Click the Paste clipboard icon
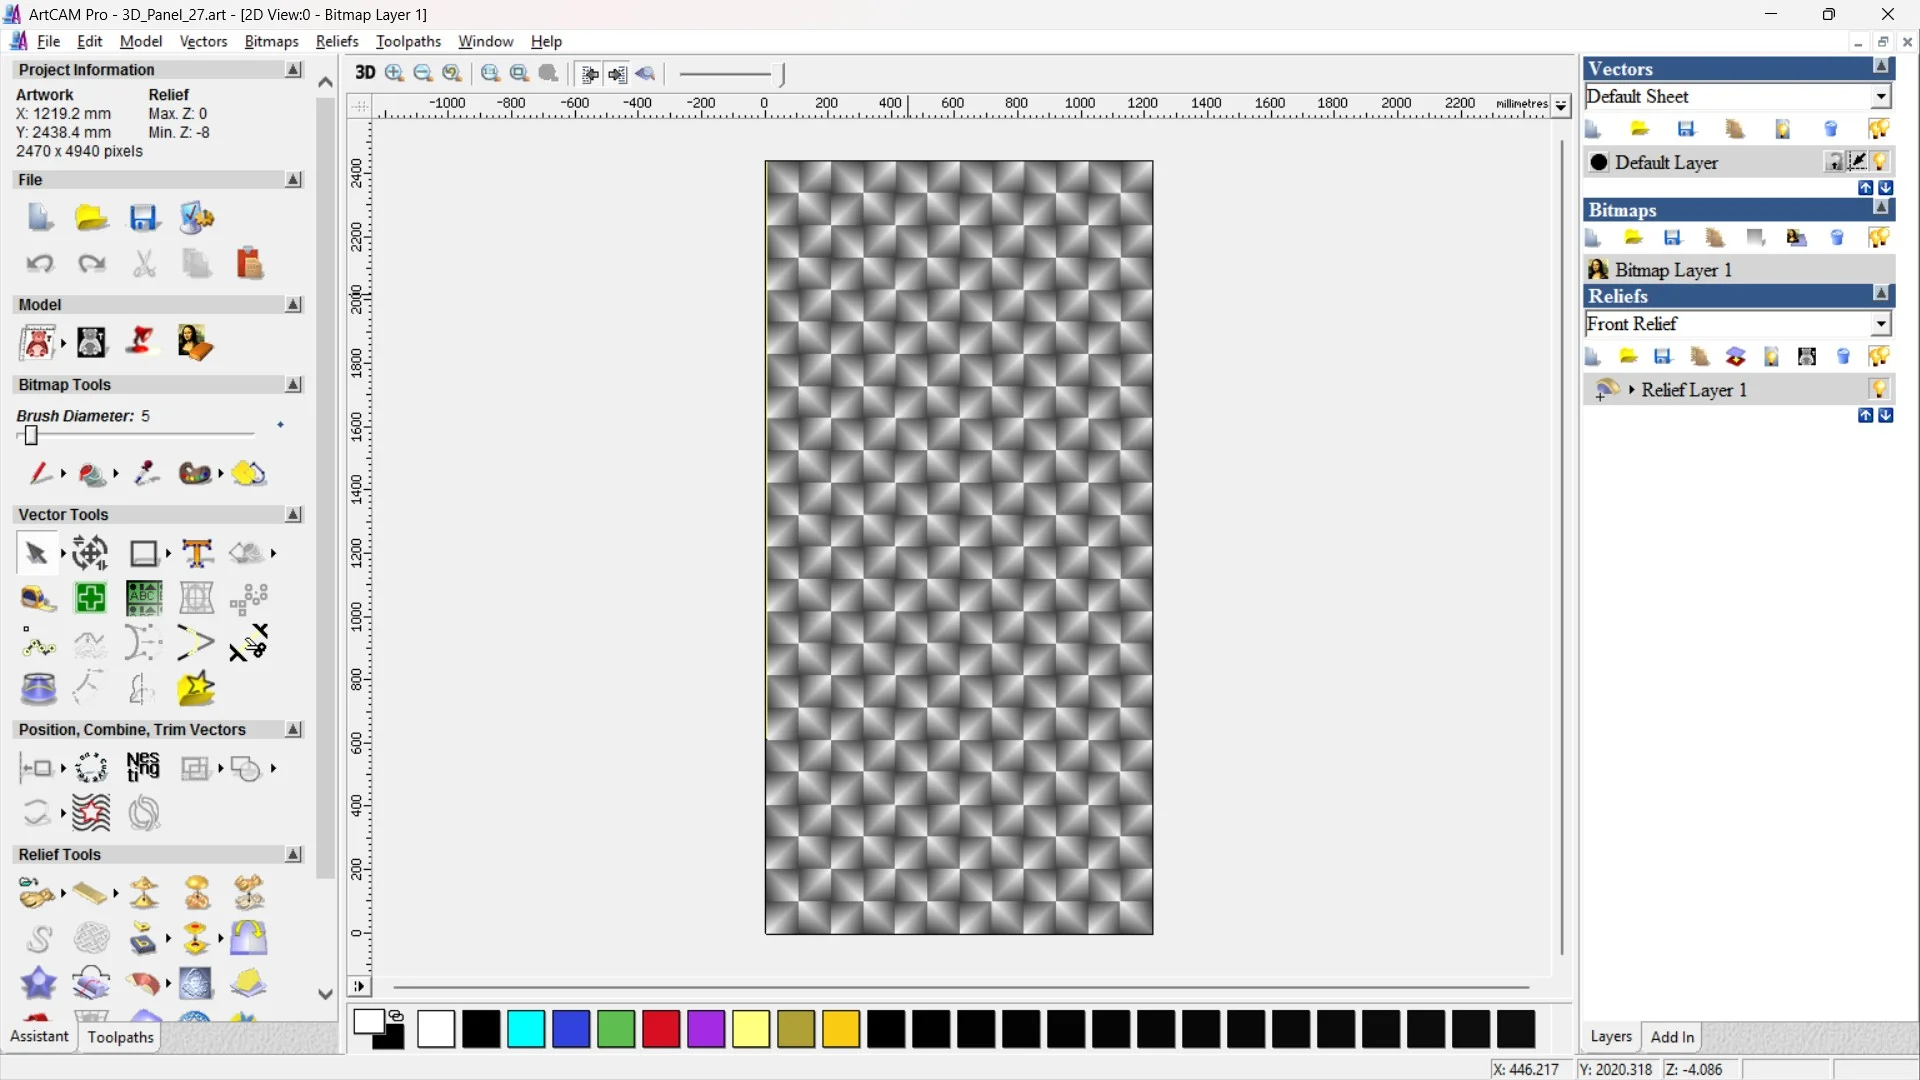Screen dimensions: 1920x1080 pos(249,263)
